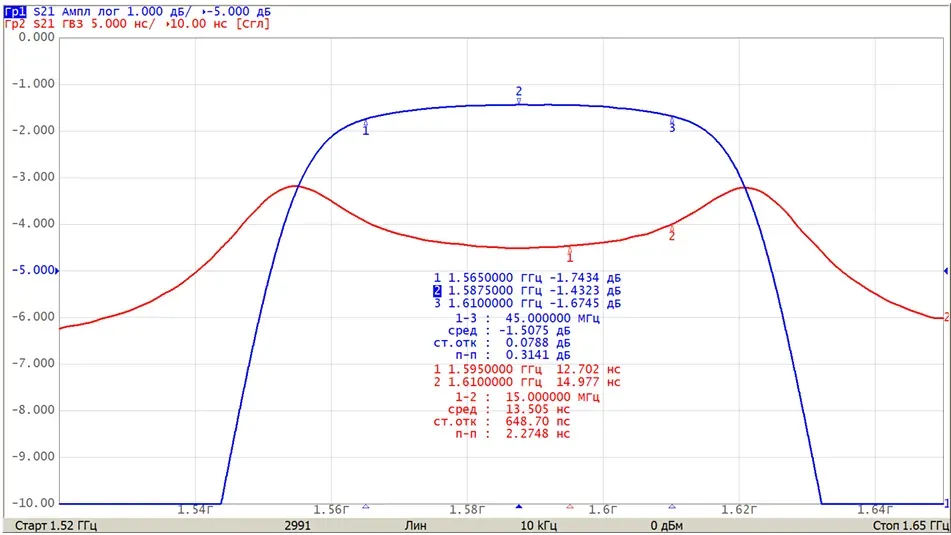951x535 pixels.
Task: Click red ст.отк : 648.70 пс statistic
Action: (502, 422)
